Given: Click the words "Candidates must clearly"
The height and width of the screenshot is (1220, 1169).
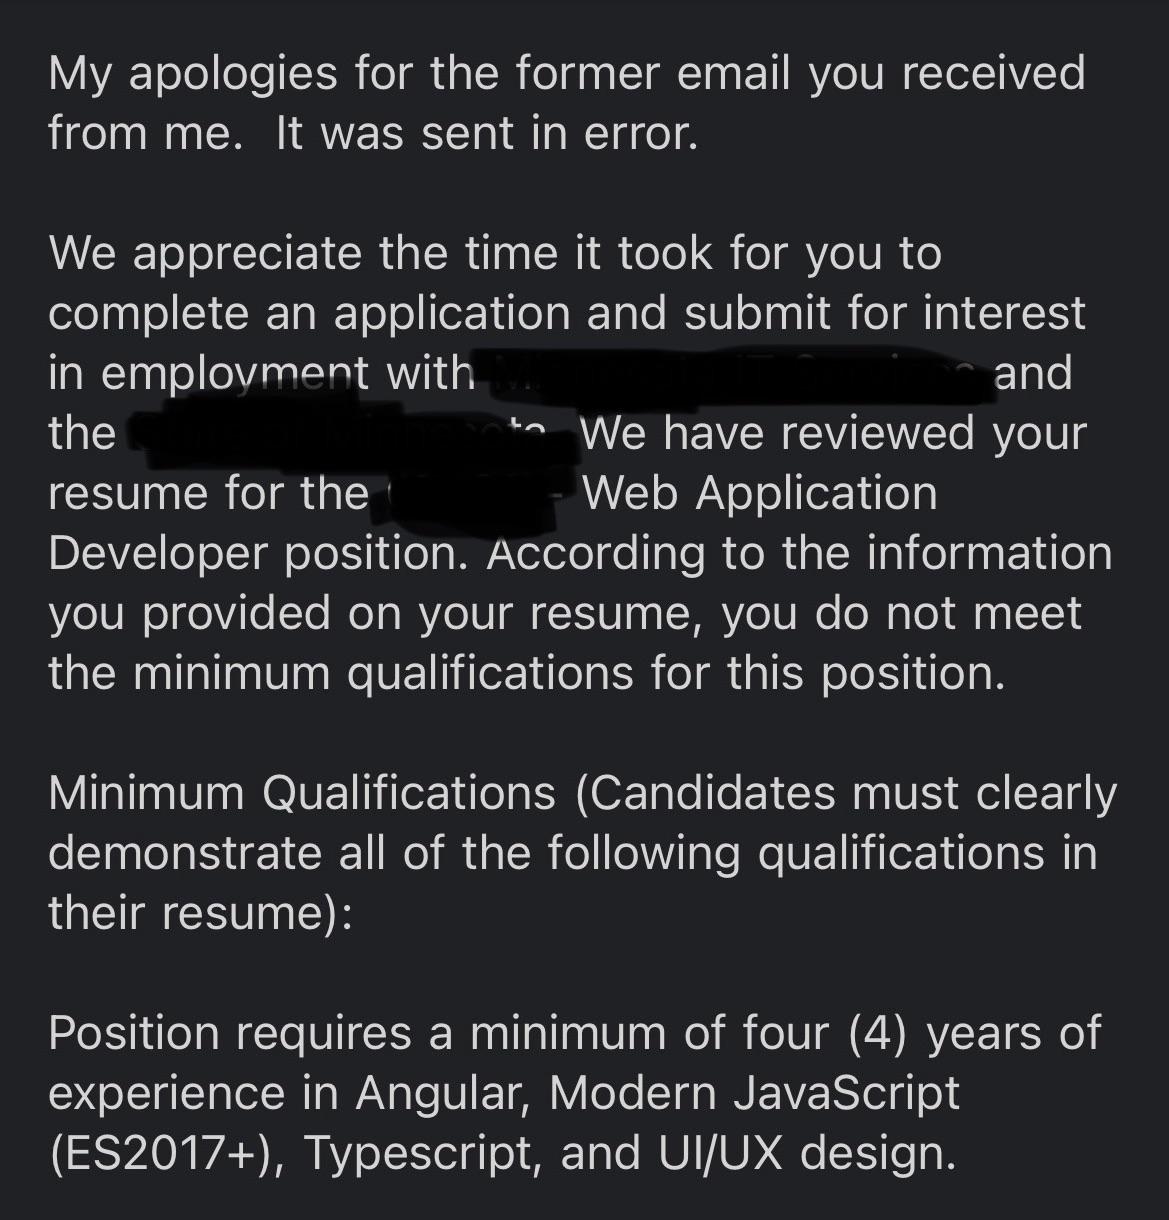Looking at the screenshot, I should pyautogui.click(x=850, y=794).
